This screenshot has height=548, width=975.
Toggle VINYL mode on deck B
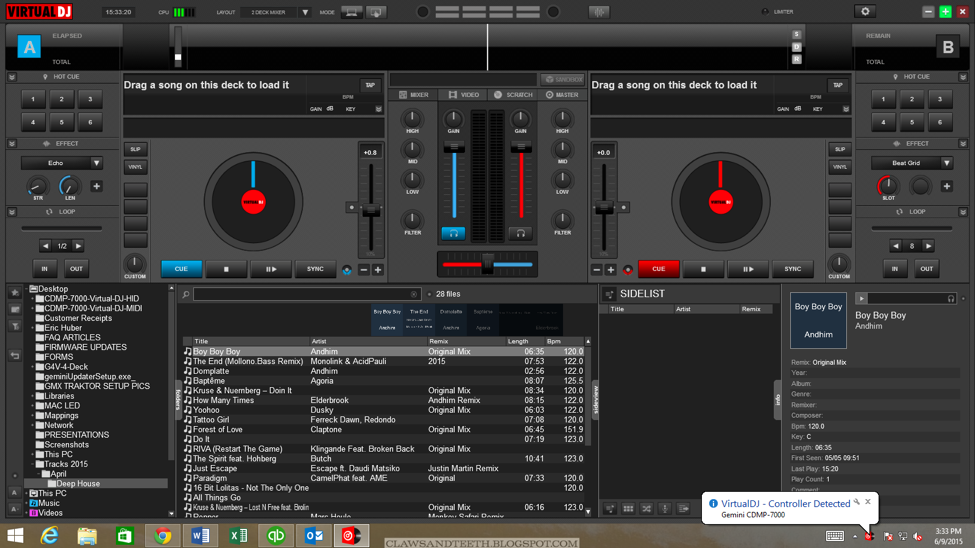[839, 167]
